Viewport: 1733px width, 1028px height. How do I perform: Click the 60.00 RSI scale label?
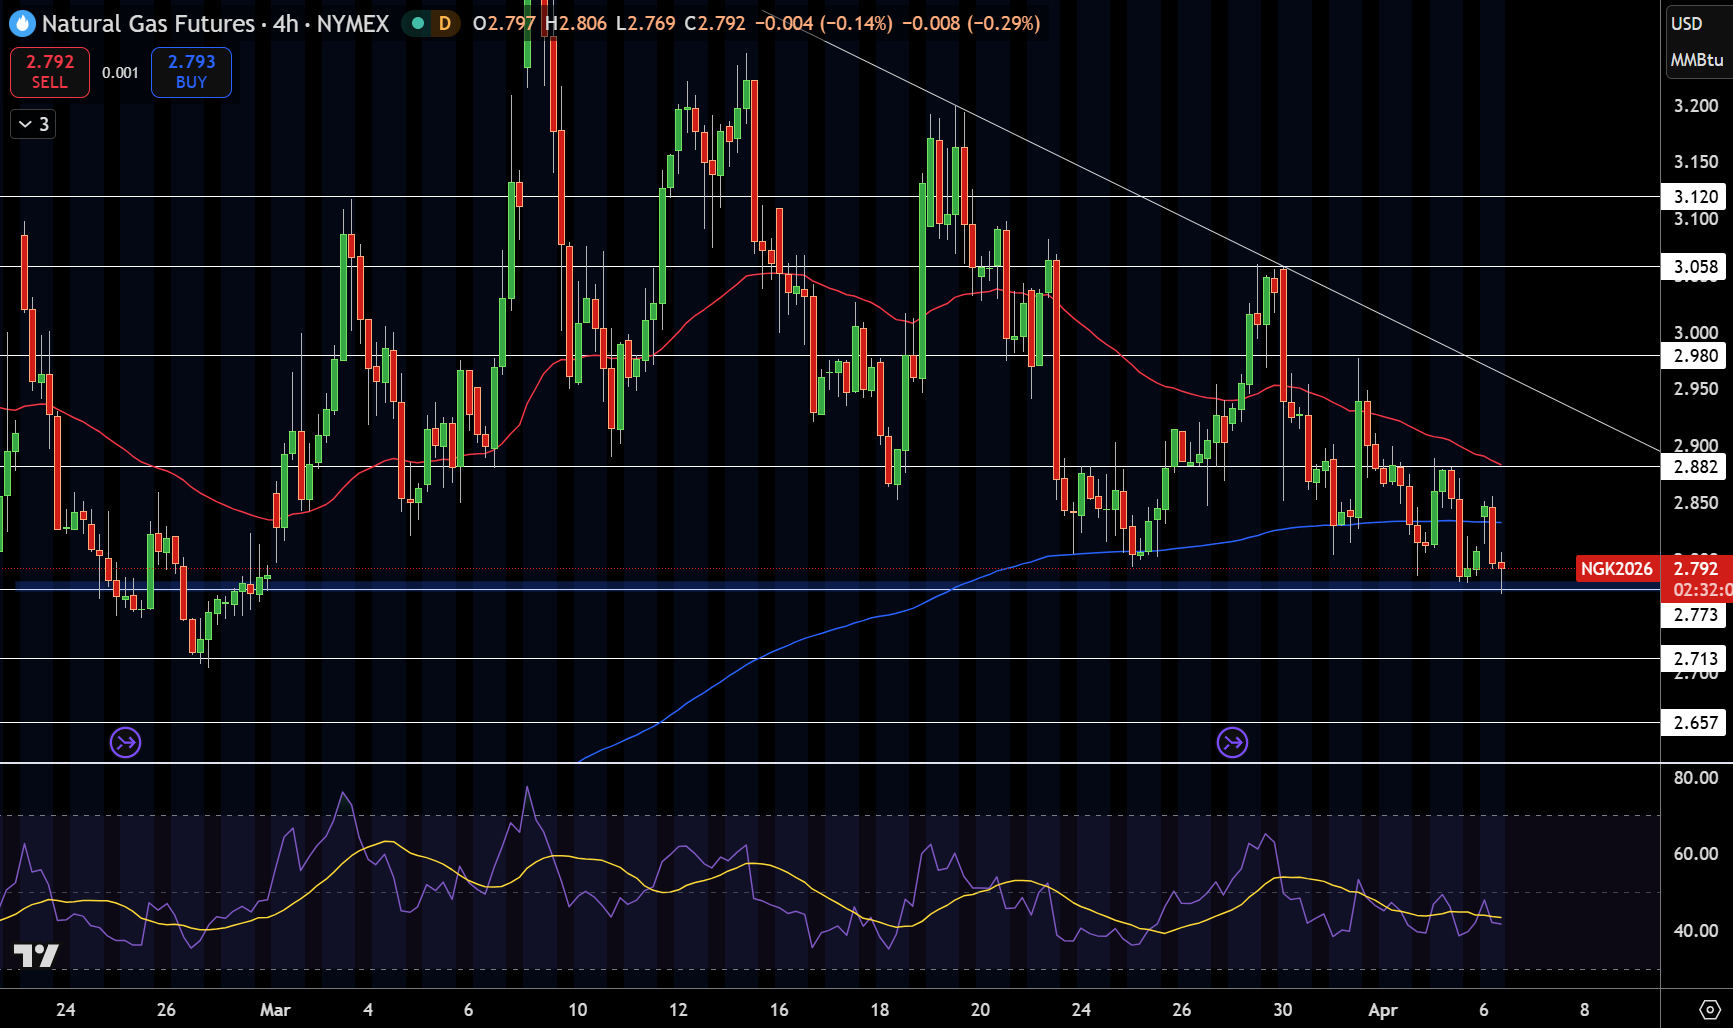click(x=1696, y=854)
